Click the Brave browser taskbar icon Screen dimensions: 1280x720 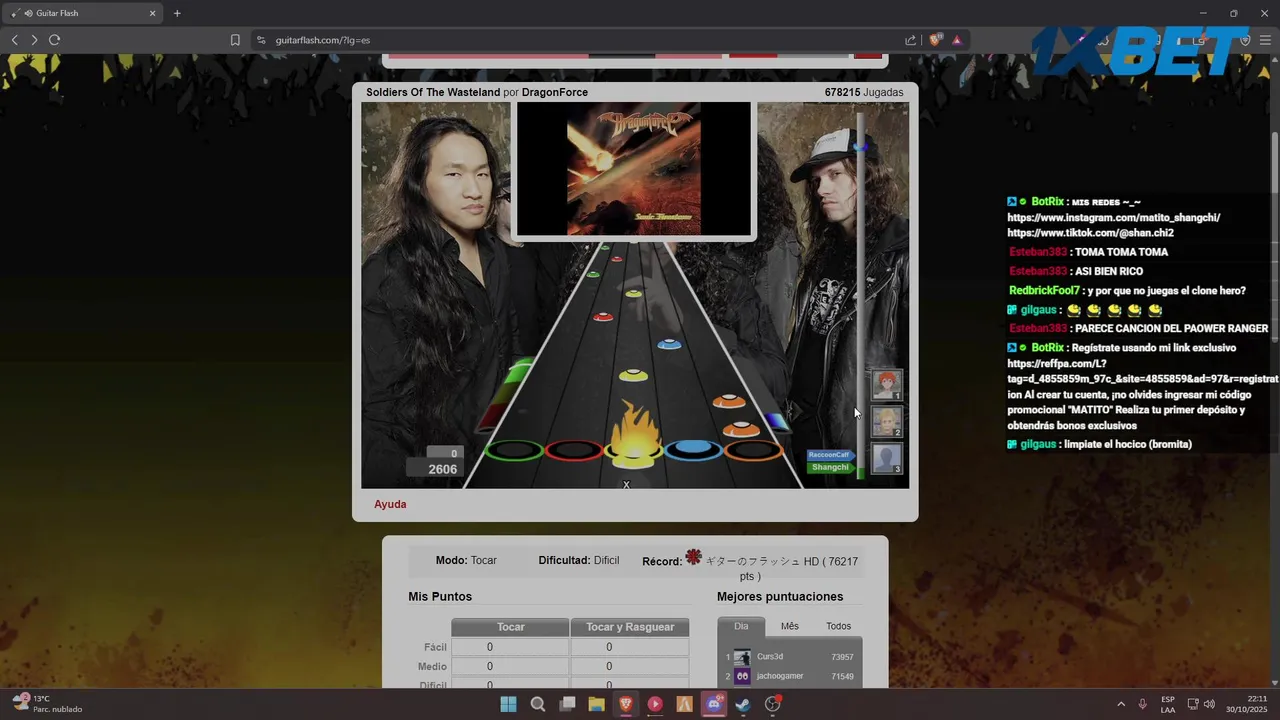coord(626,704)
